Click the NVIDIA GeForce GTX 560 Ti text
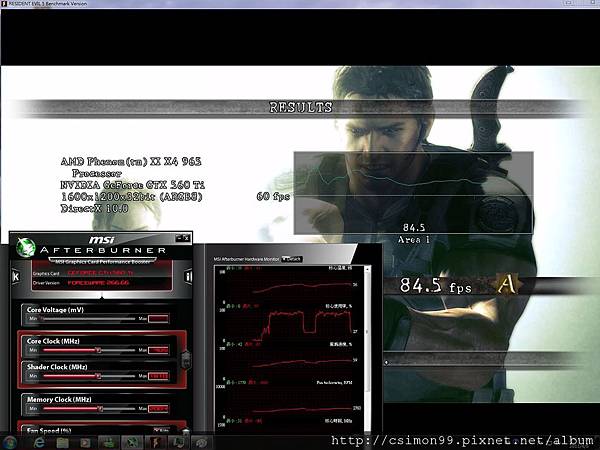Screen dimensions: 600x450 pyautogui.click(x=132, y=185)
